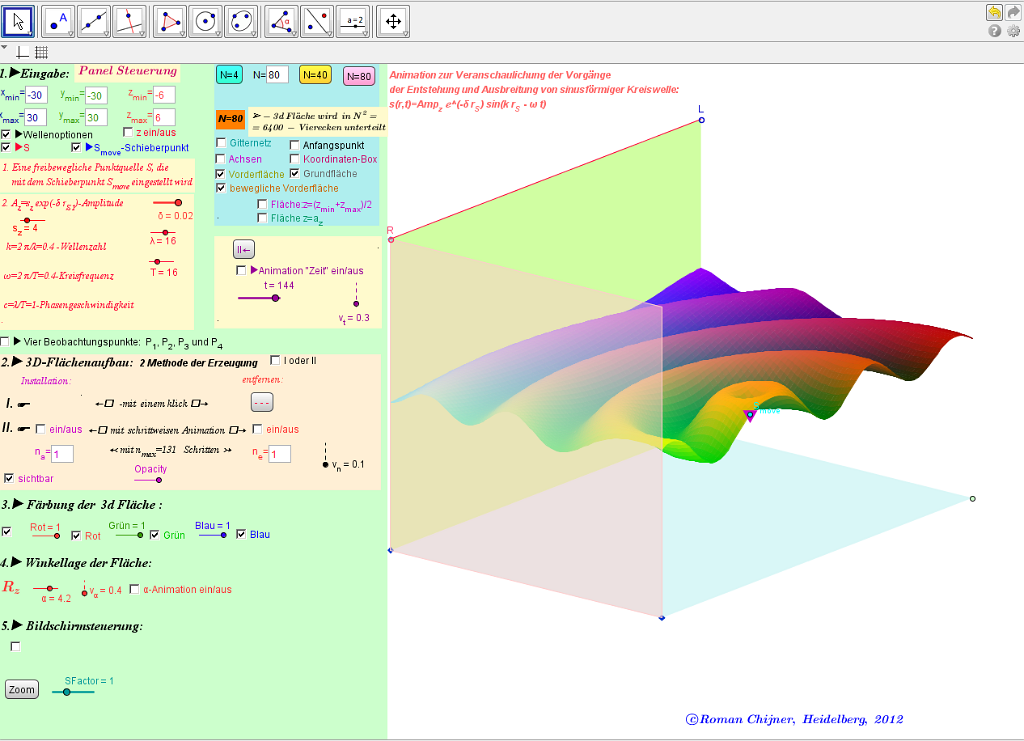This screenshot has height=741, width=1024.
Task: Enable the Gitternetz checkbox
Action: pos(221,144)
